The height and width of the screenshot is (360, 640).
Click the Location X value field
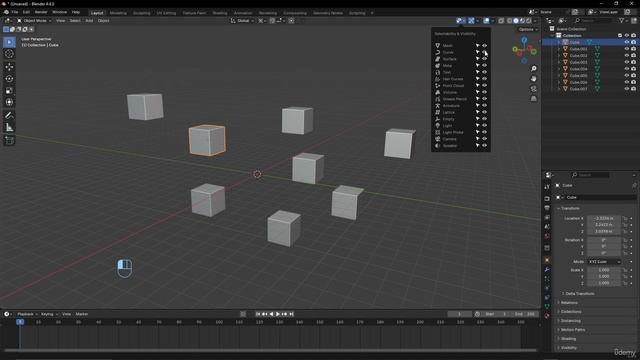(604, 218)
